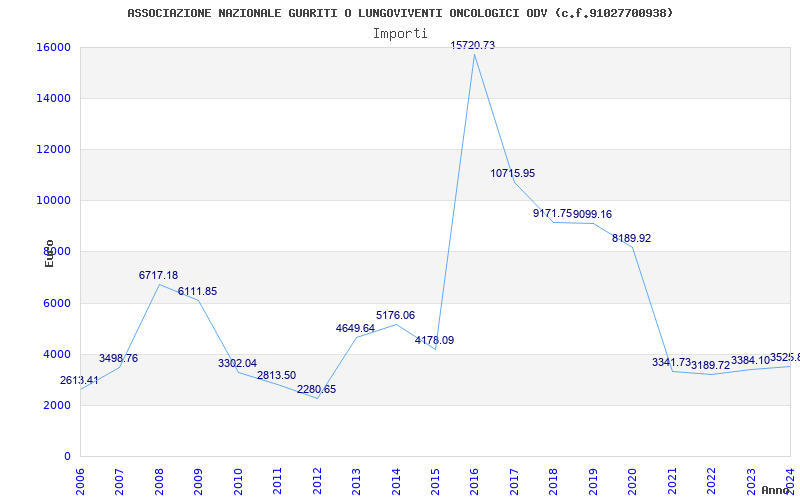Select the x-axis year 2007
Viewport: 800px width, 500px height.
click(x=119, y=481)
